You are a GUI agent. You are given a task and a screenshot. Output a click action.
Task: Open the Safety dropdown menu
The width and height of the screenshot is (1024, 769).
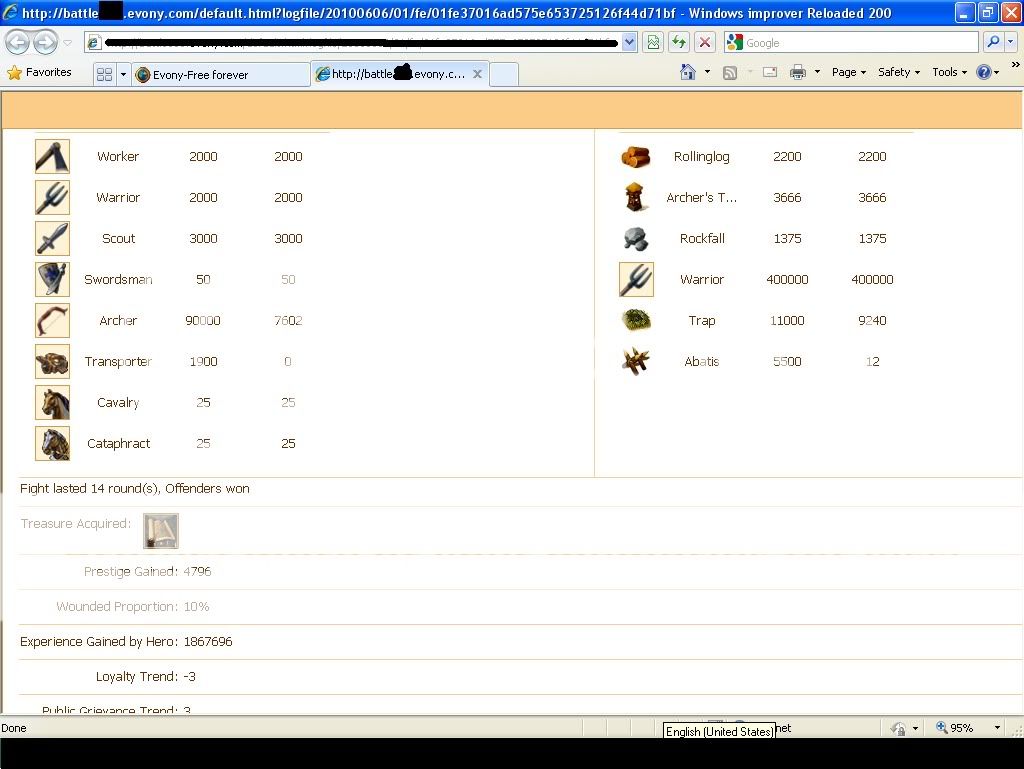point(898,72)
